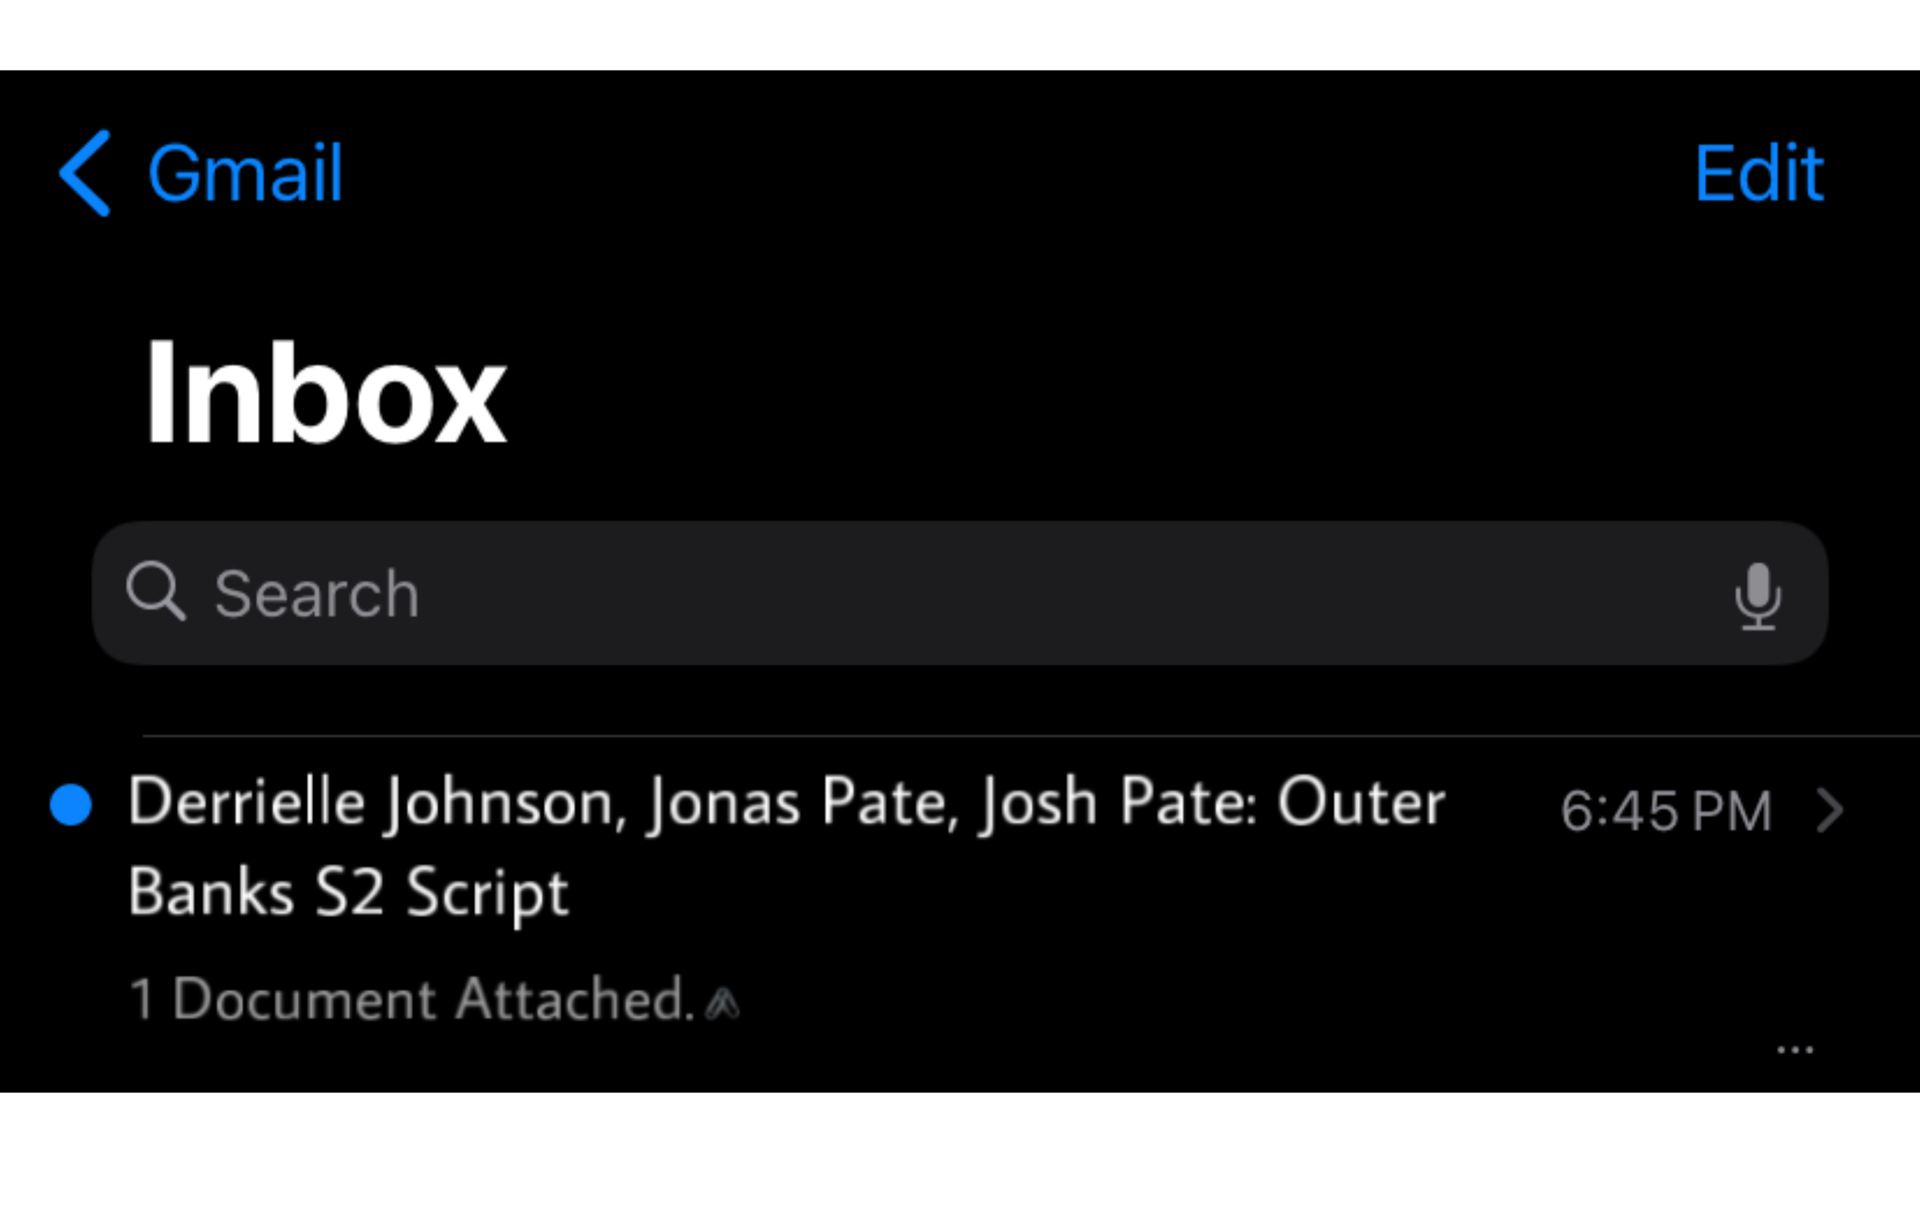The height and width of the screenshot is (1206, 1920).
Task: Tap the three-dot ellipsis in the email row
Action: point(1795,1050)
